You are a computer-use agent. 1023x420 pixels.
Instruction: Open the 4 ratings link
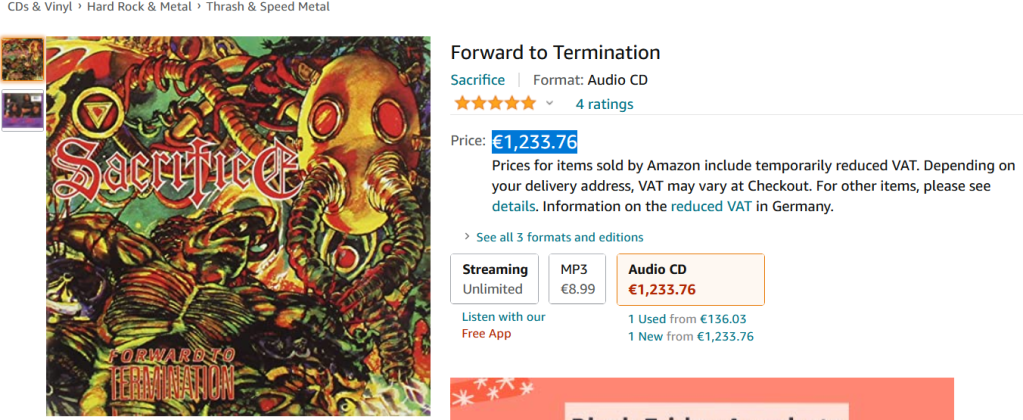[604, 104]
